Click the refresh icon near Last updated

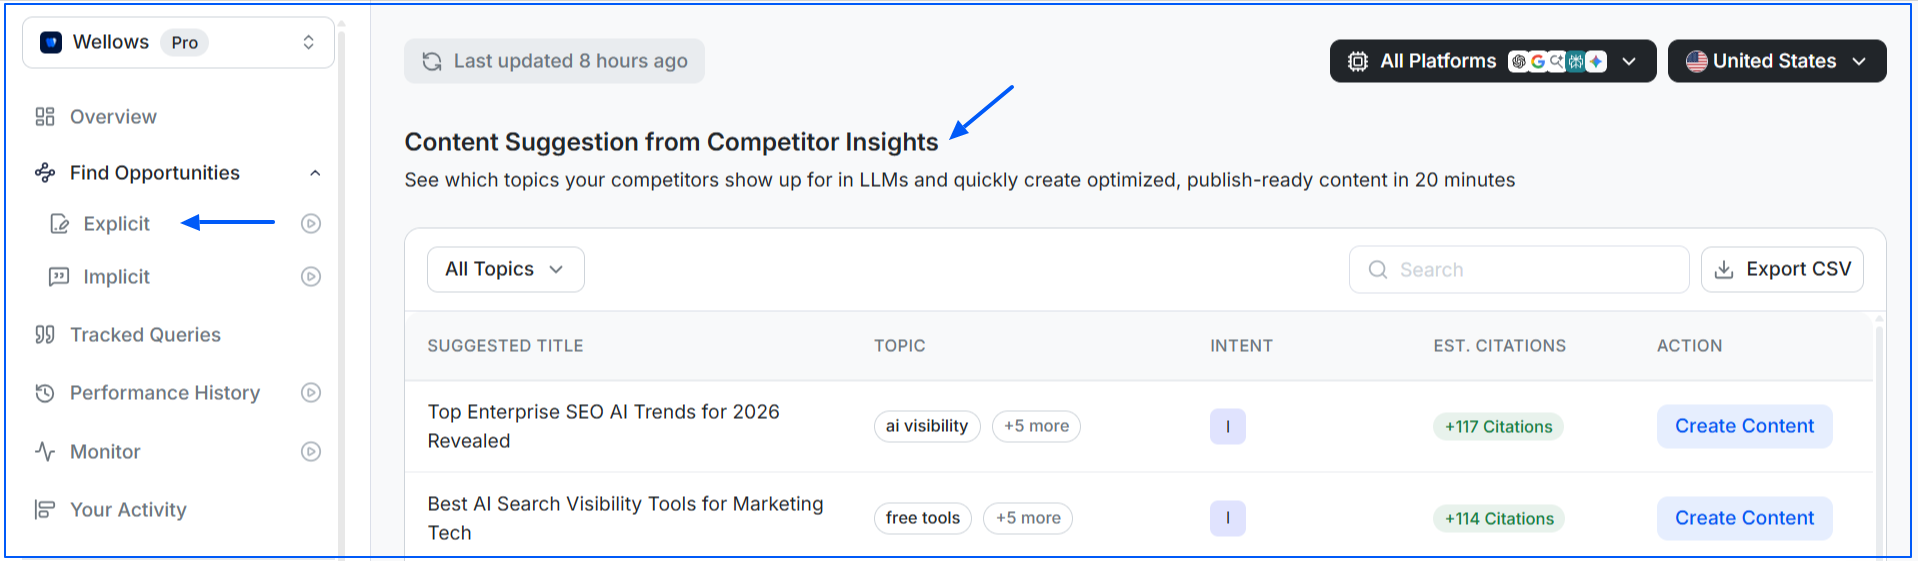click(432, 62)
